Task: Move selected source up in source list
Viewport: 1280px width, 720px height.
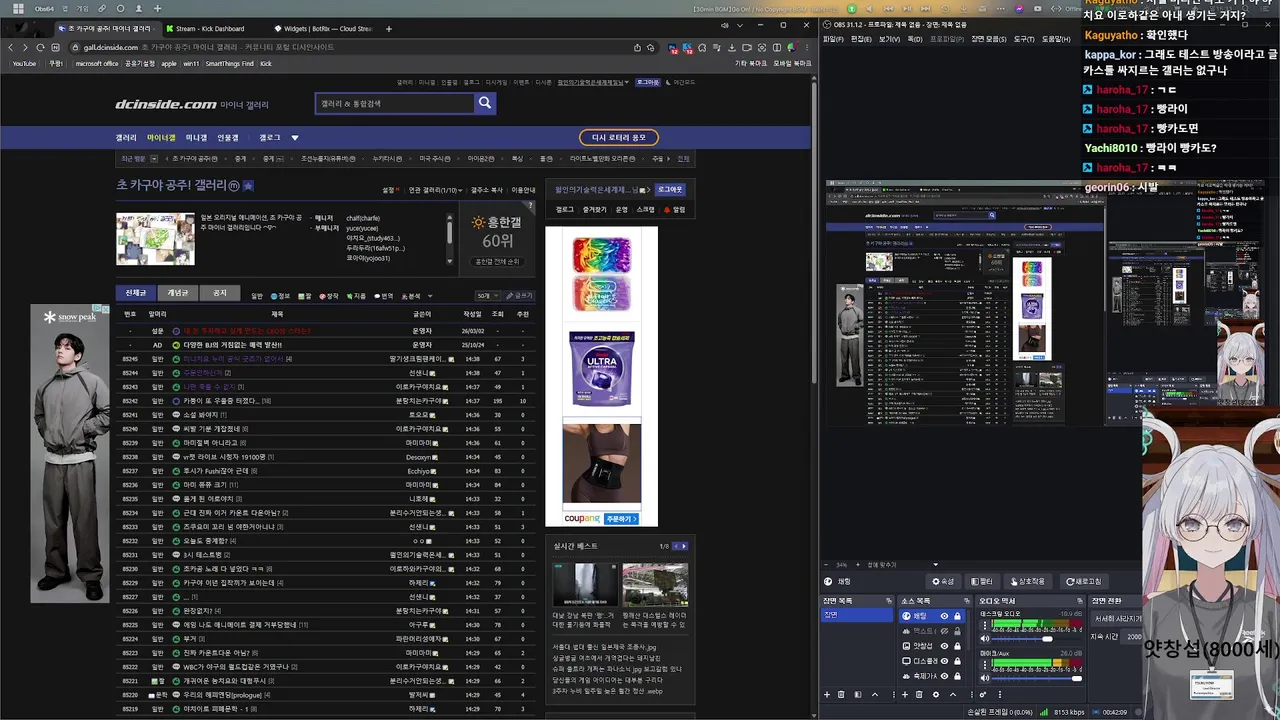Action: [953, 695]
